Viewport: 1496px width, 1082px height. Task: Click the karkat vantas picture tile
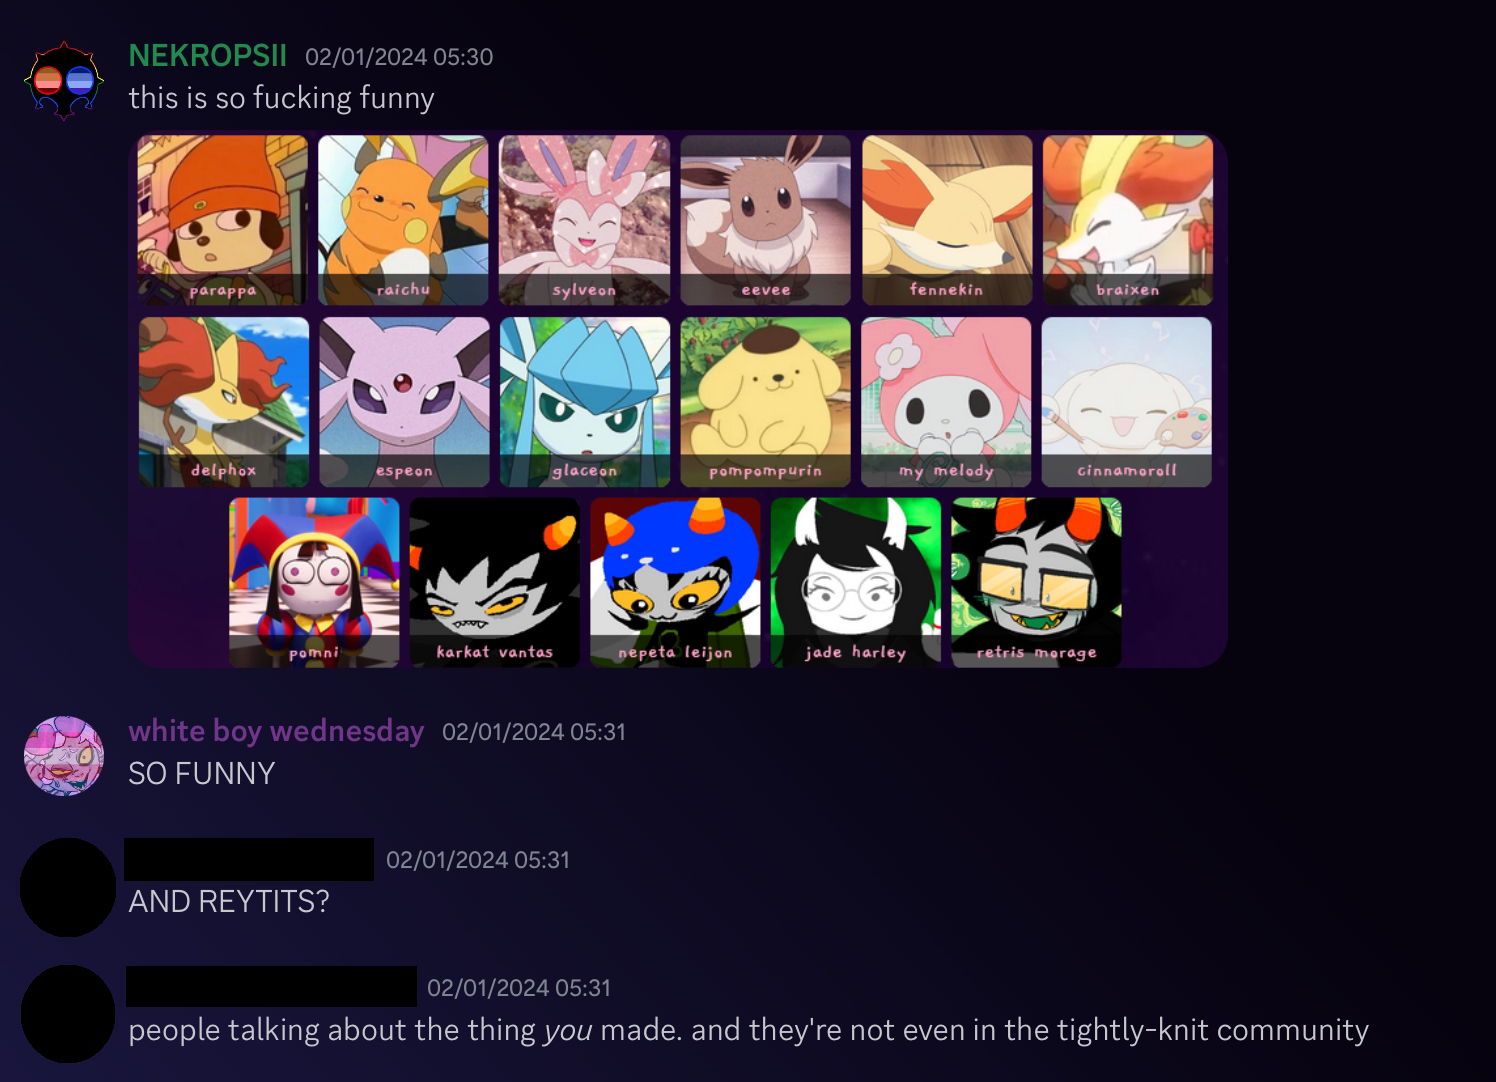click(495, 583)
